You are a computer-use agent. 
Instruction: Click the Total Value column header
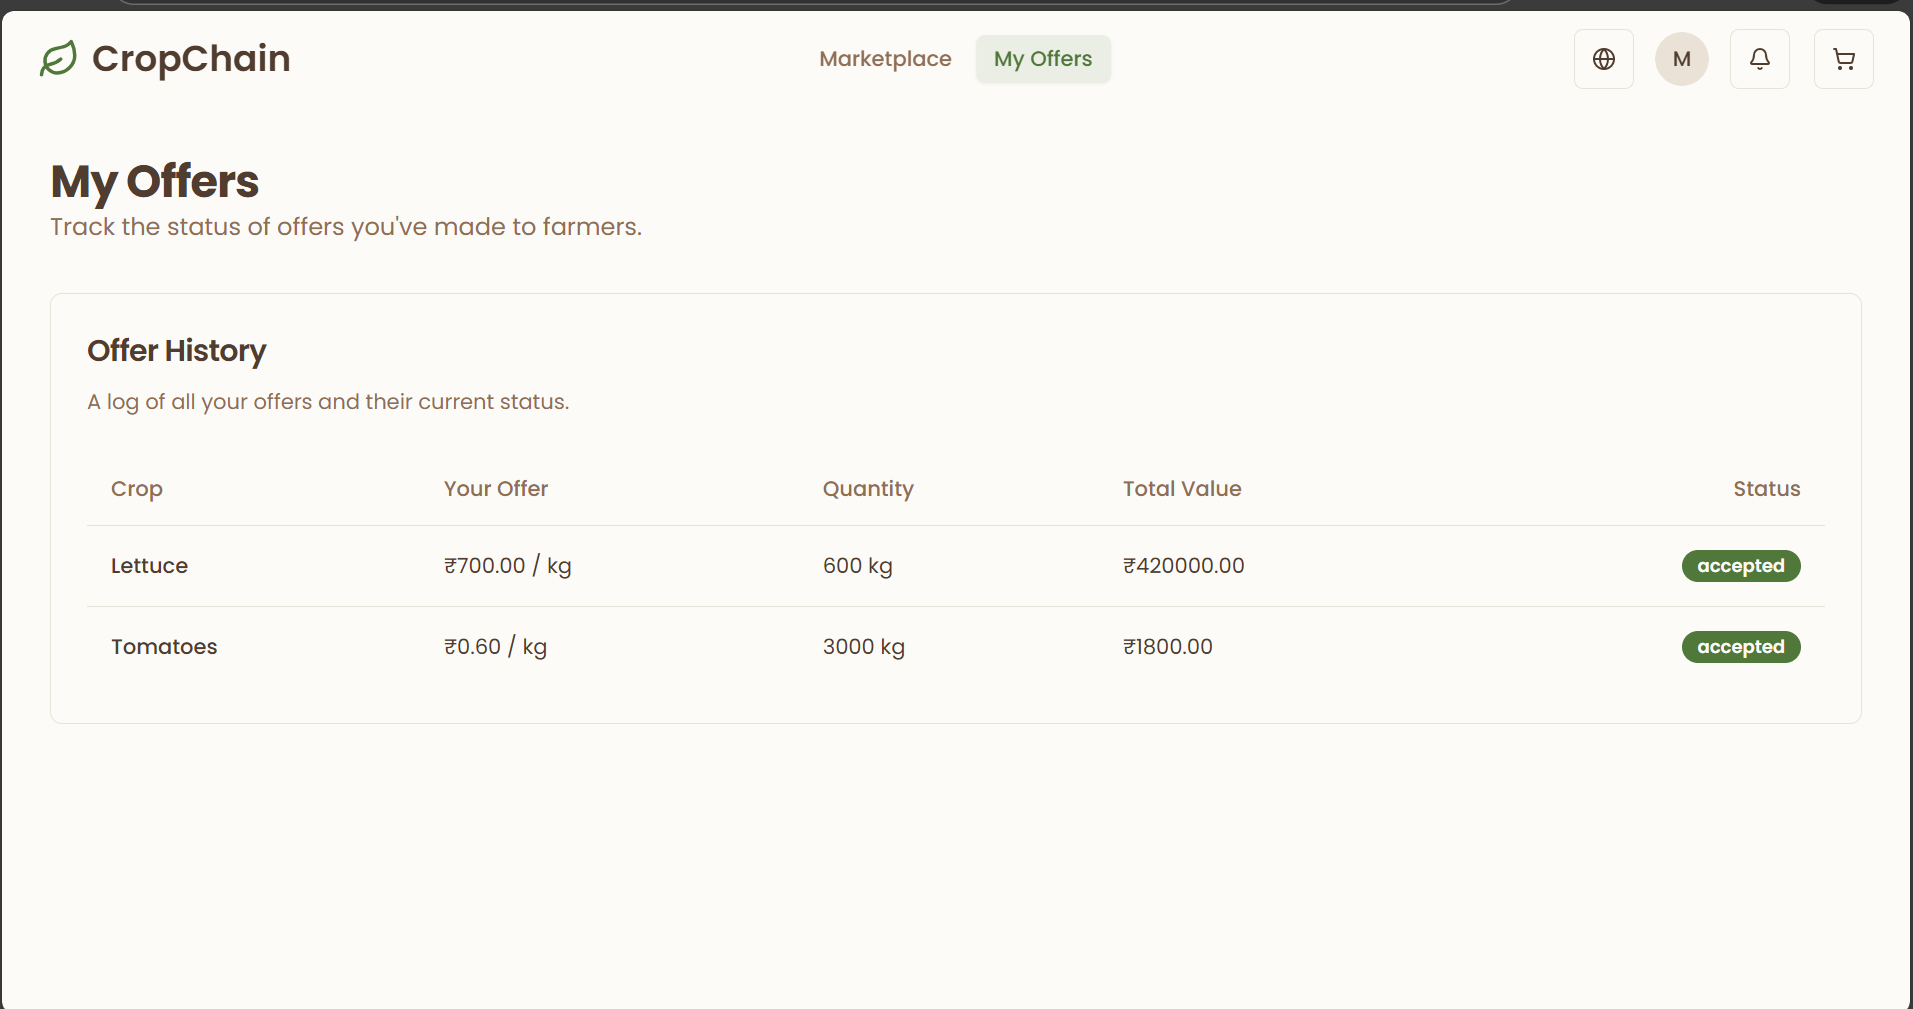[x=1182, y=489]
